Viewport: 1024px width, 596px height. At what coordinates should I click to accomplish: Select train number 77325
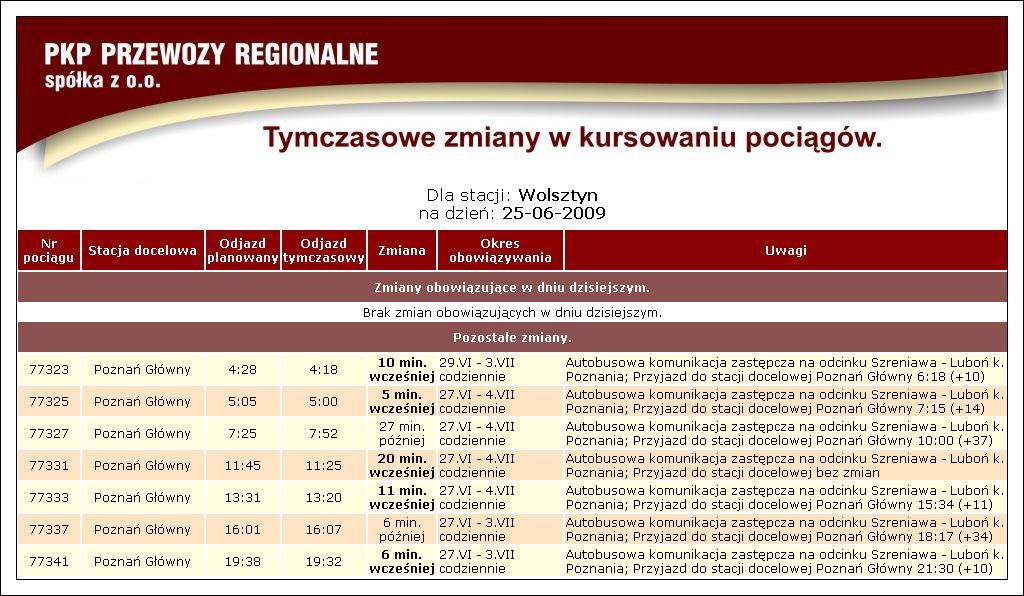[49, 401]
